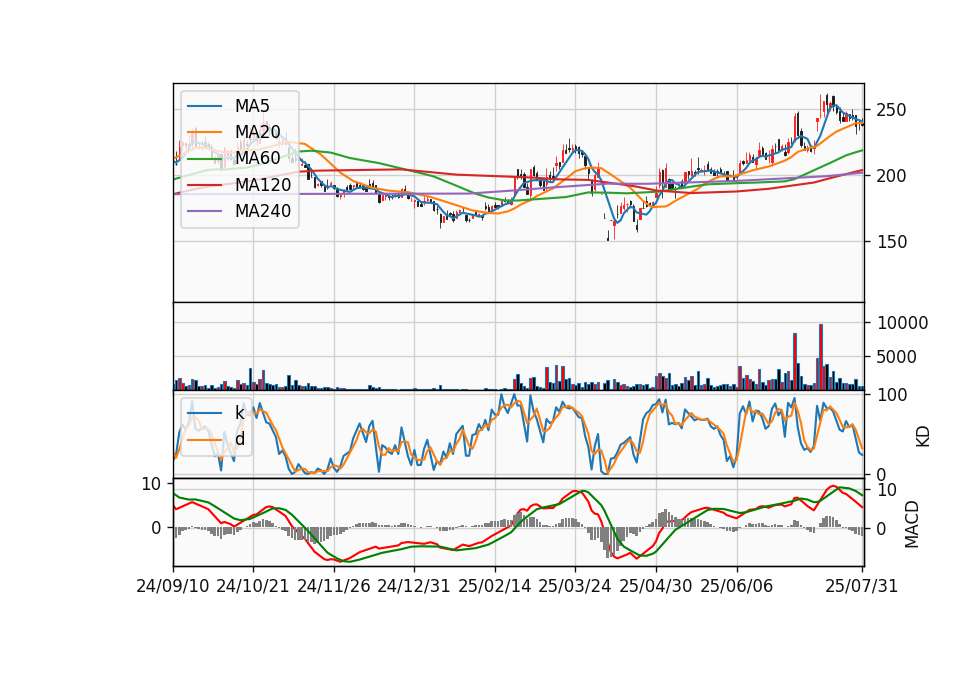Click the 24/12/31 date label

coord(414,586)
